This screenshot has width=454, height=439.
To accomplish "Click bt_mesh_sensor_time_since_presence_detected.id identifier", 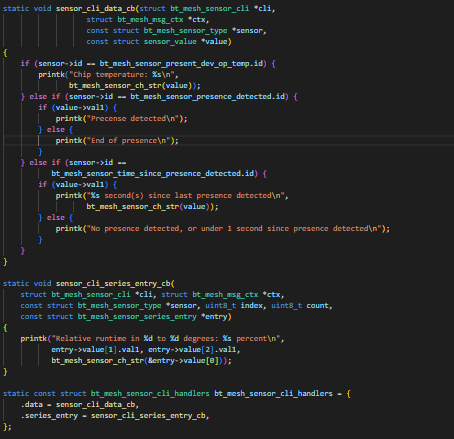I will [x=152, y=173].
